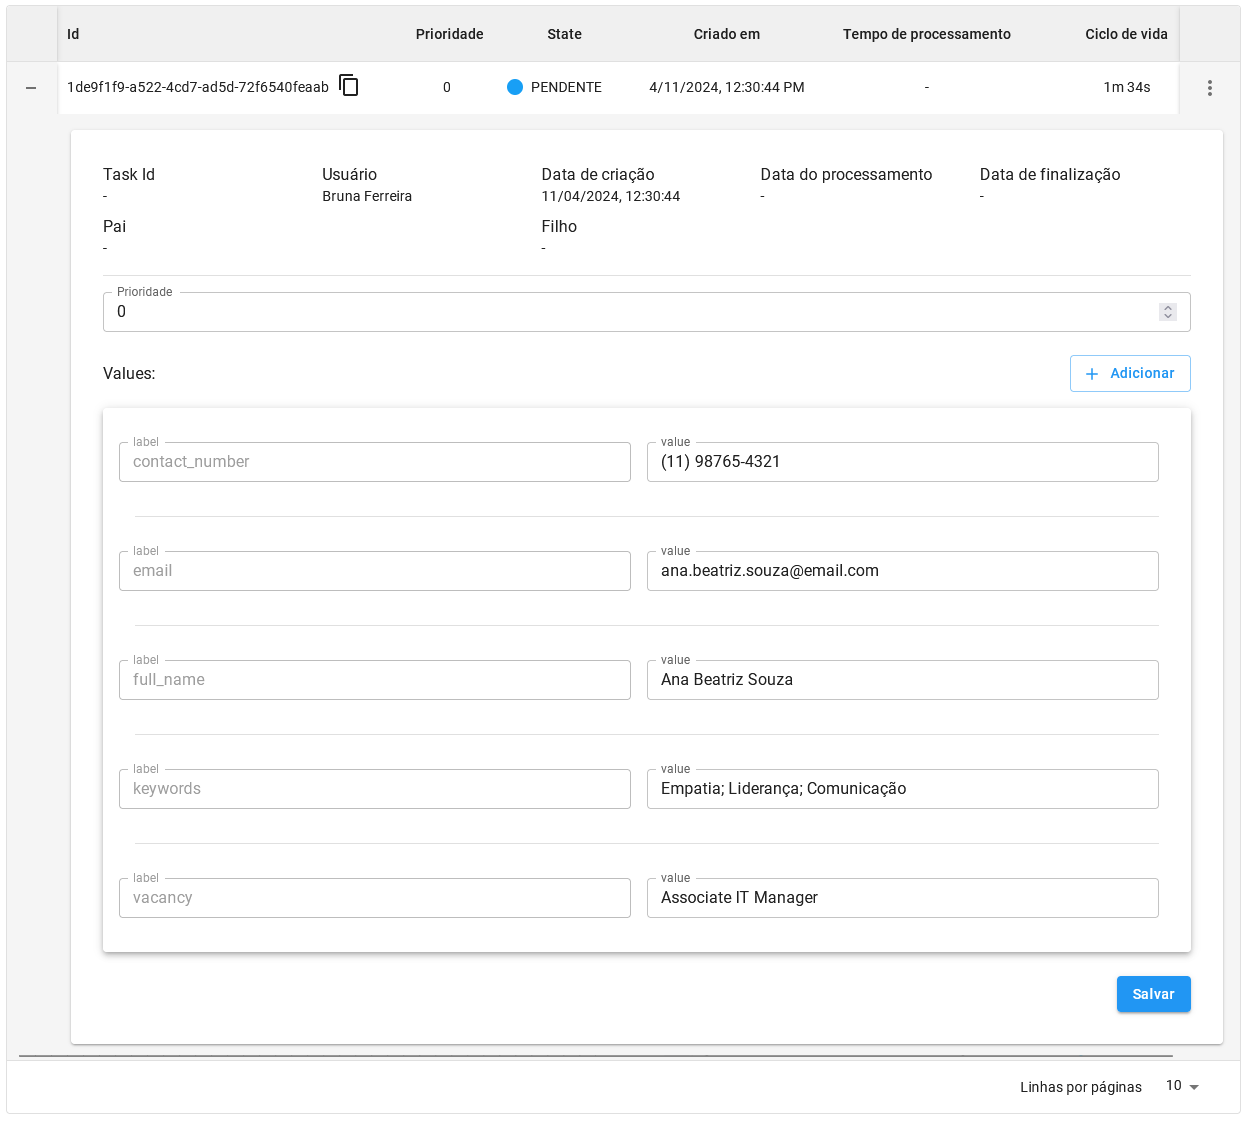Click the Adicionar button
Screen dimensions: 1250x1121
click(1129, 373)
